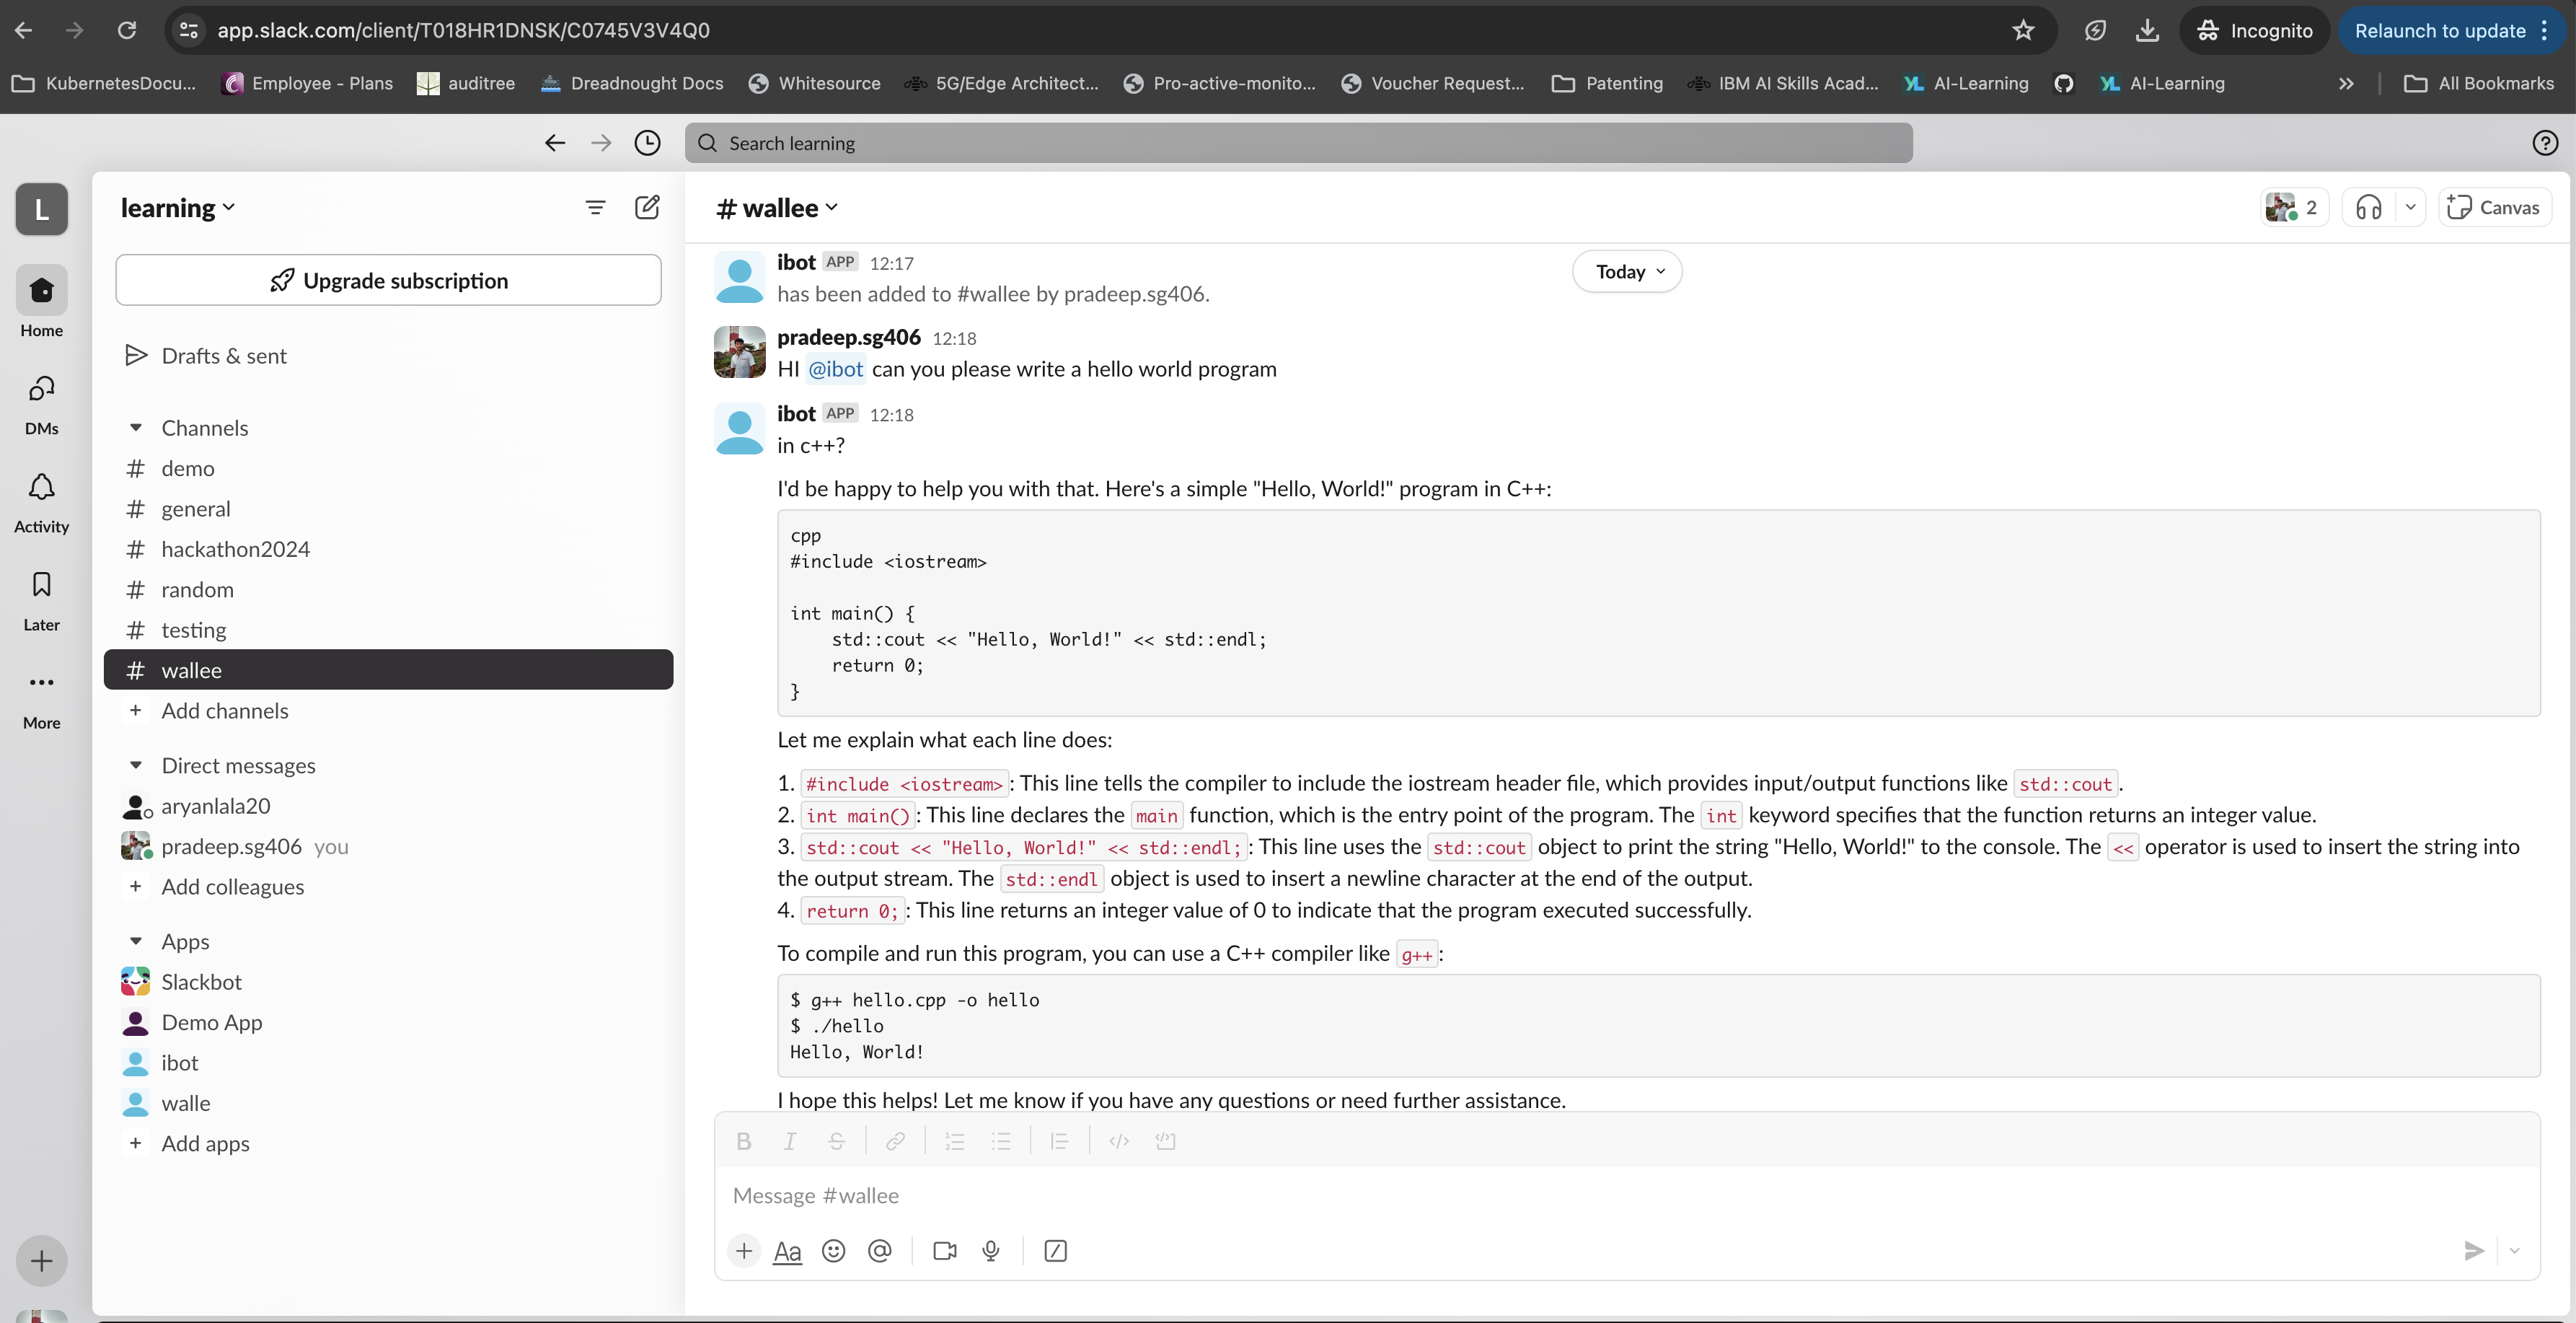
Task: Click the mention someone @ icon
Action: coord(879,1251)
